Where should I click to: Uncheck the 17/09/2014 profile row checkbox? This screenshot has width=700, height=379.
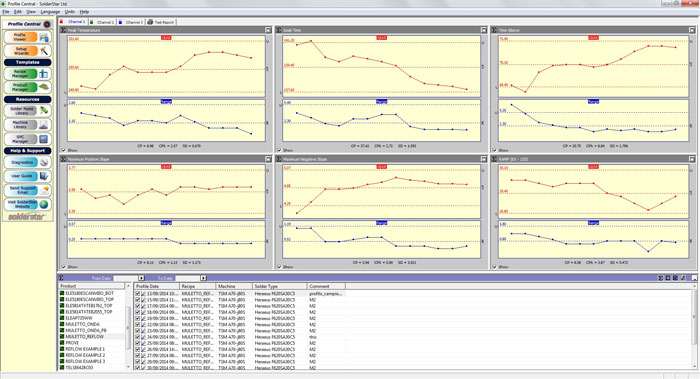(138, 306)
